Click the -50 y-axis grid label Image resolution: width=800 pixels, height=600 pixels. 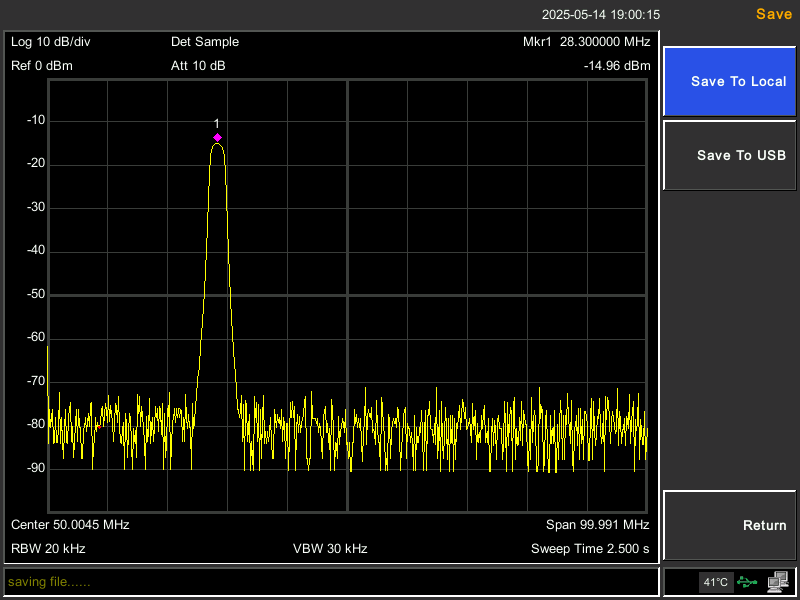pos(36,294)
